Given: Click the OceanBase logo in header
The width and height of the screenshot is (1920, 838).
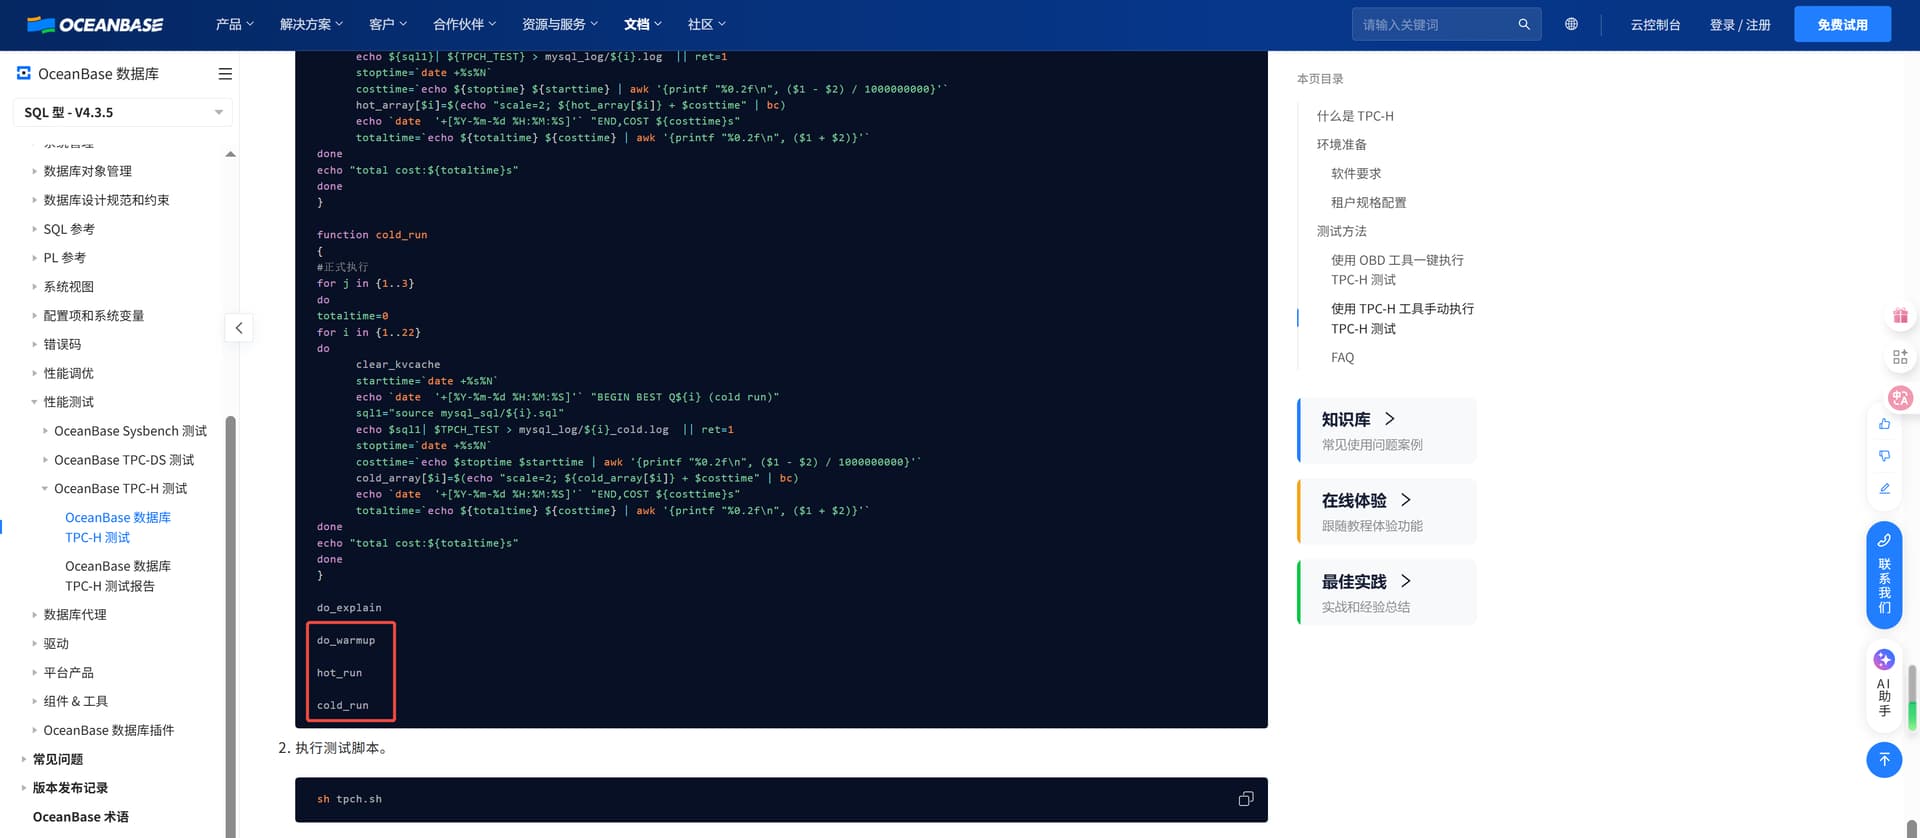Looking at the screenshot, I should tap(95, 24).
